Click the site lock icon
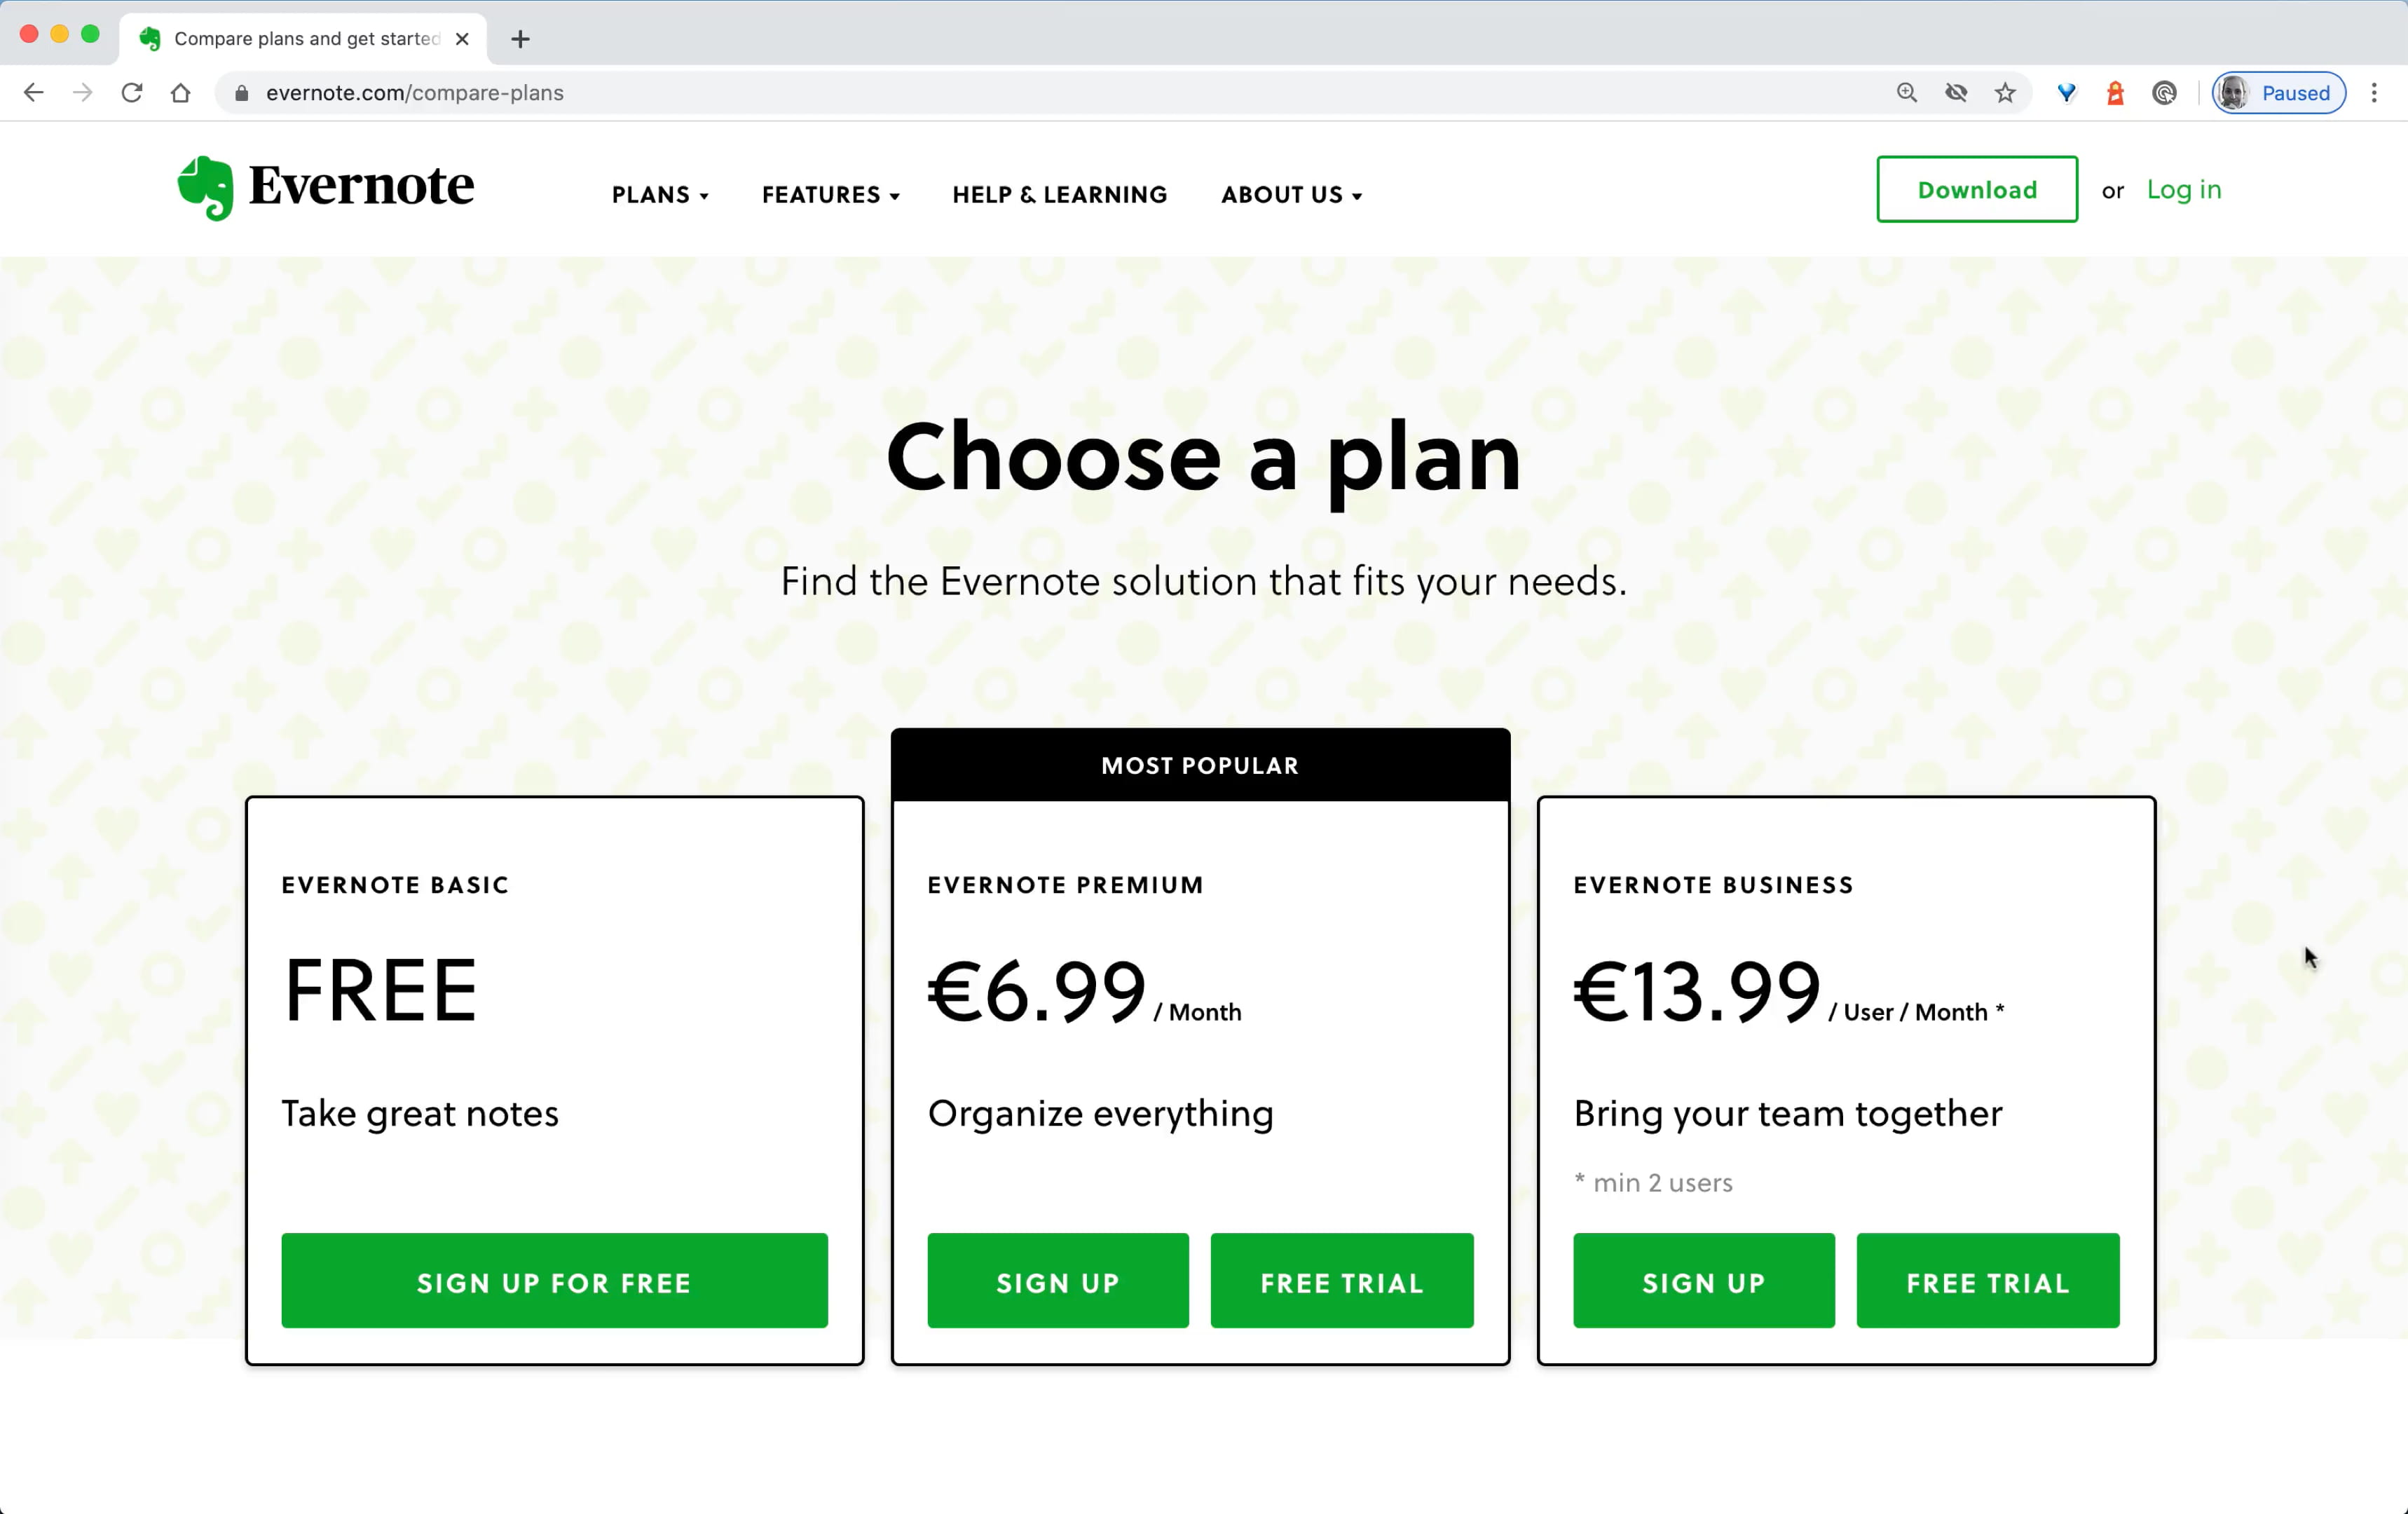Viewport: 2408px width, 1514px height. (241, 93)
